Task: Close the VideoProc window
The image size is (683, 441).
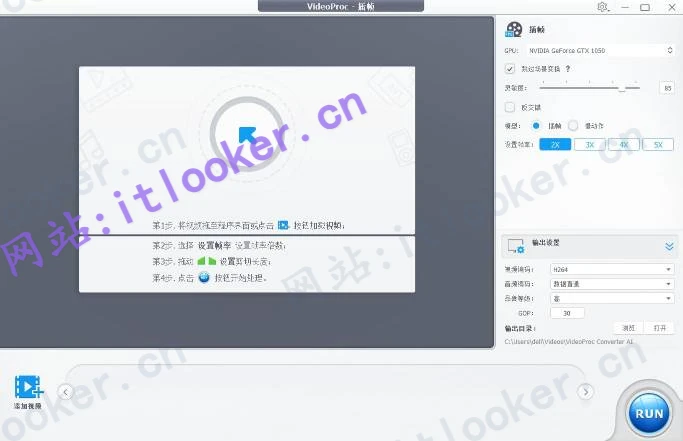Action: [x=672, y=7]
